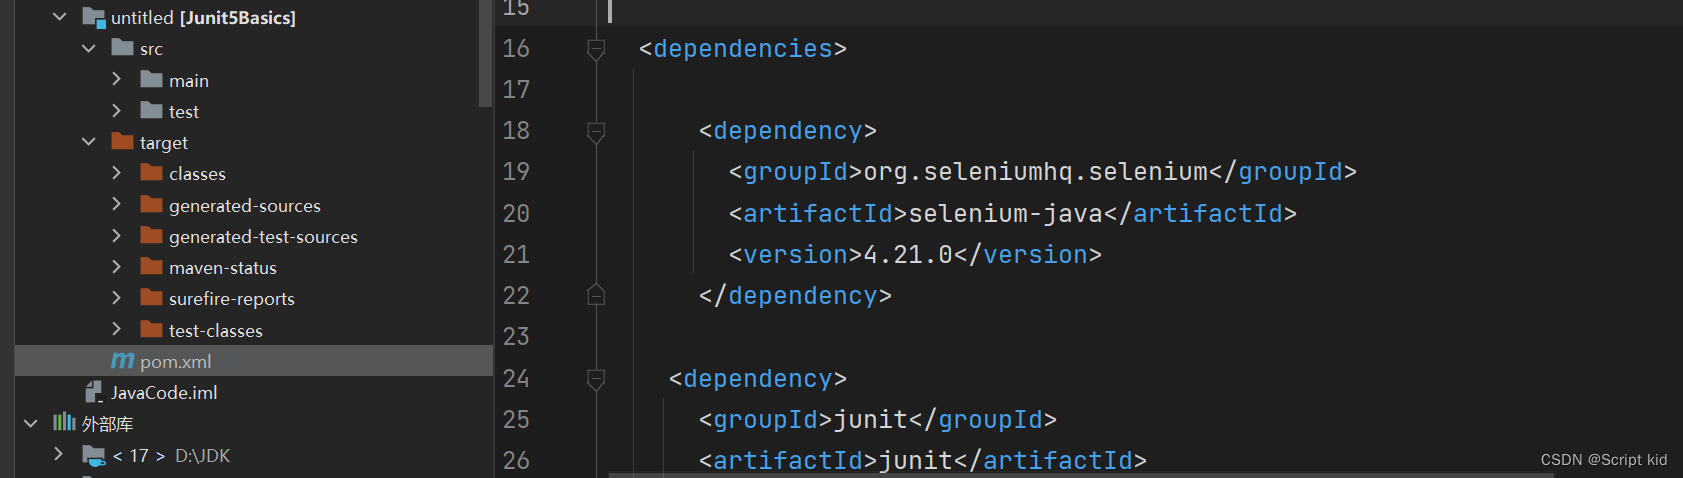Select pom.xml in the project tree
This screenshot has width=1683, height=478.
pos(175,361)
